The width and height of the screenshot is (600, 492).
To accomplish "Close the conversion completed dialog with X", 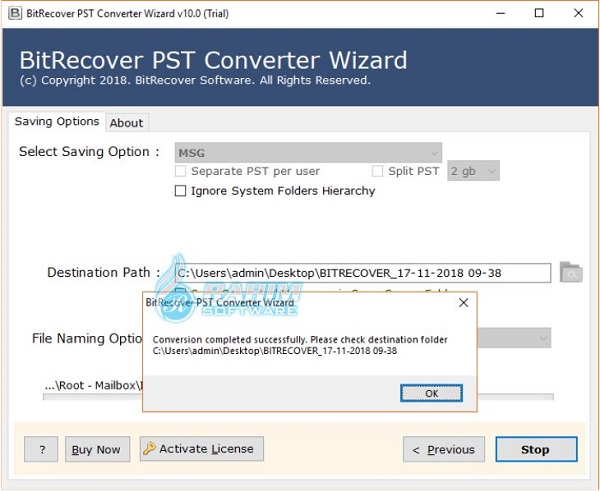I will tap(463, 303).
